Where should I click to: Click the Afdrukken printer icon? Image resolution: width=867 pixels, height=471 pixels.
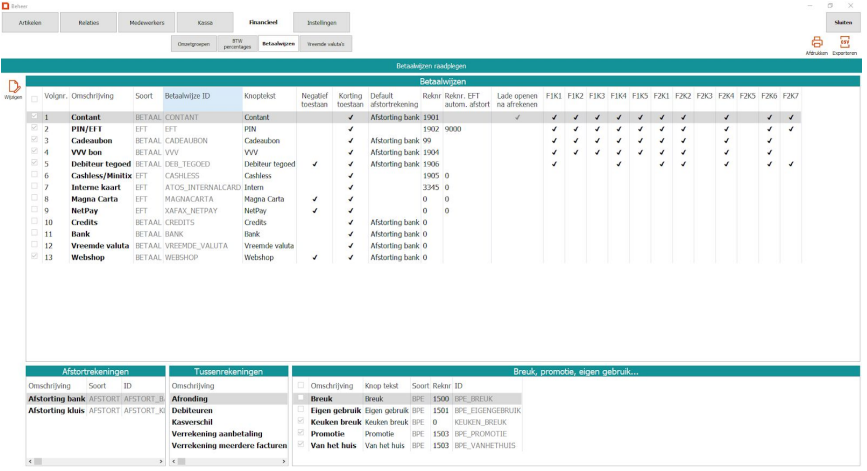coord(817,42)
